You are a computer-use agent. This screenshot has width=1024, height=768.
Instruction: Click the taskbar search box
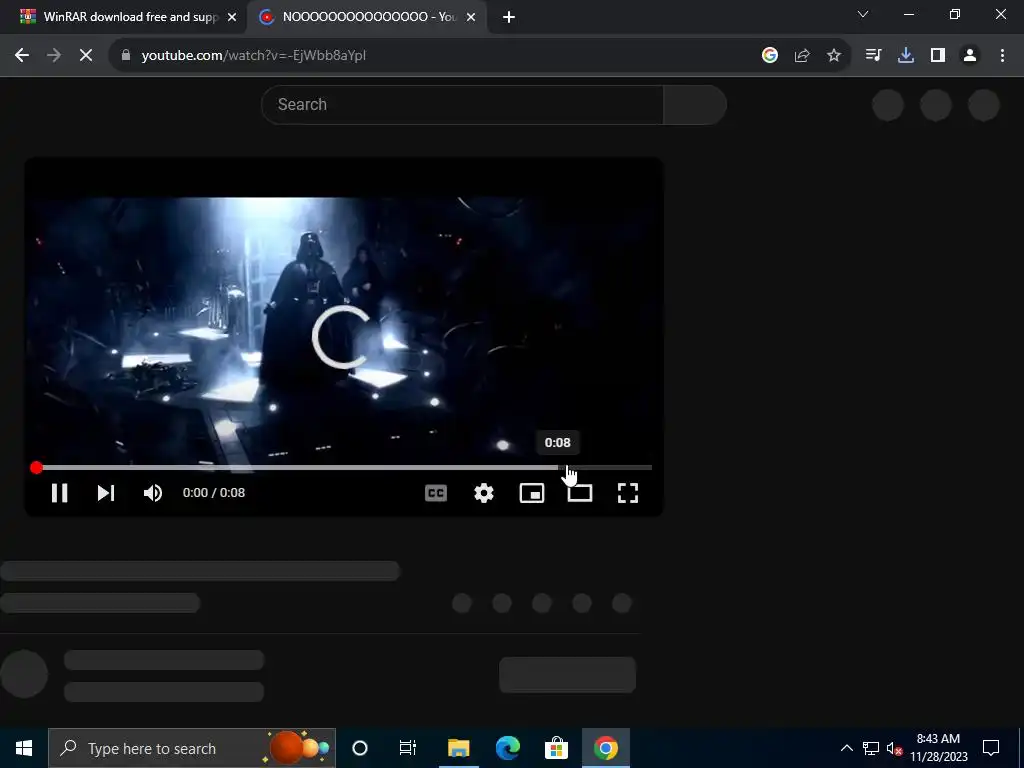click(x=192, y=748)
